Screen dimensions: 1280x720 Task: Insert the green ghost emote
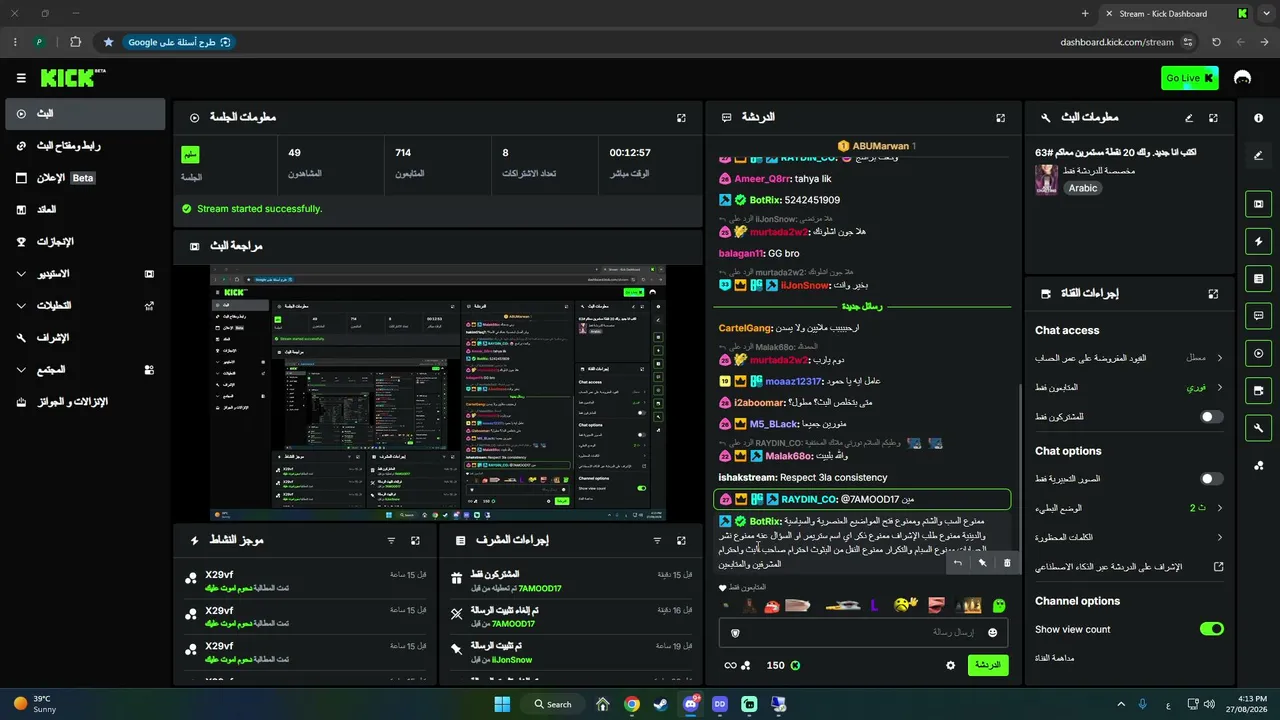998,605
